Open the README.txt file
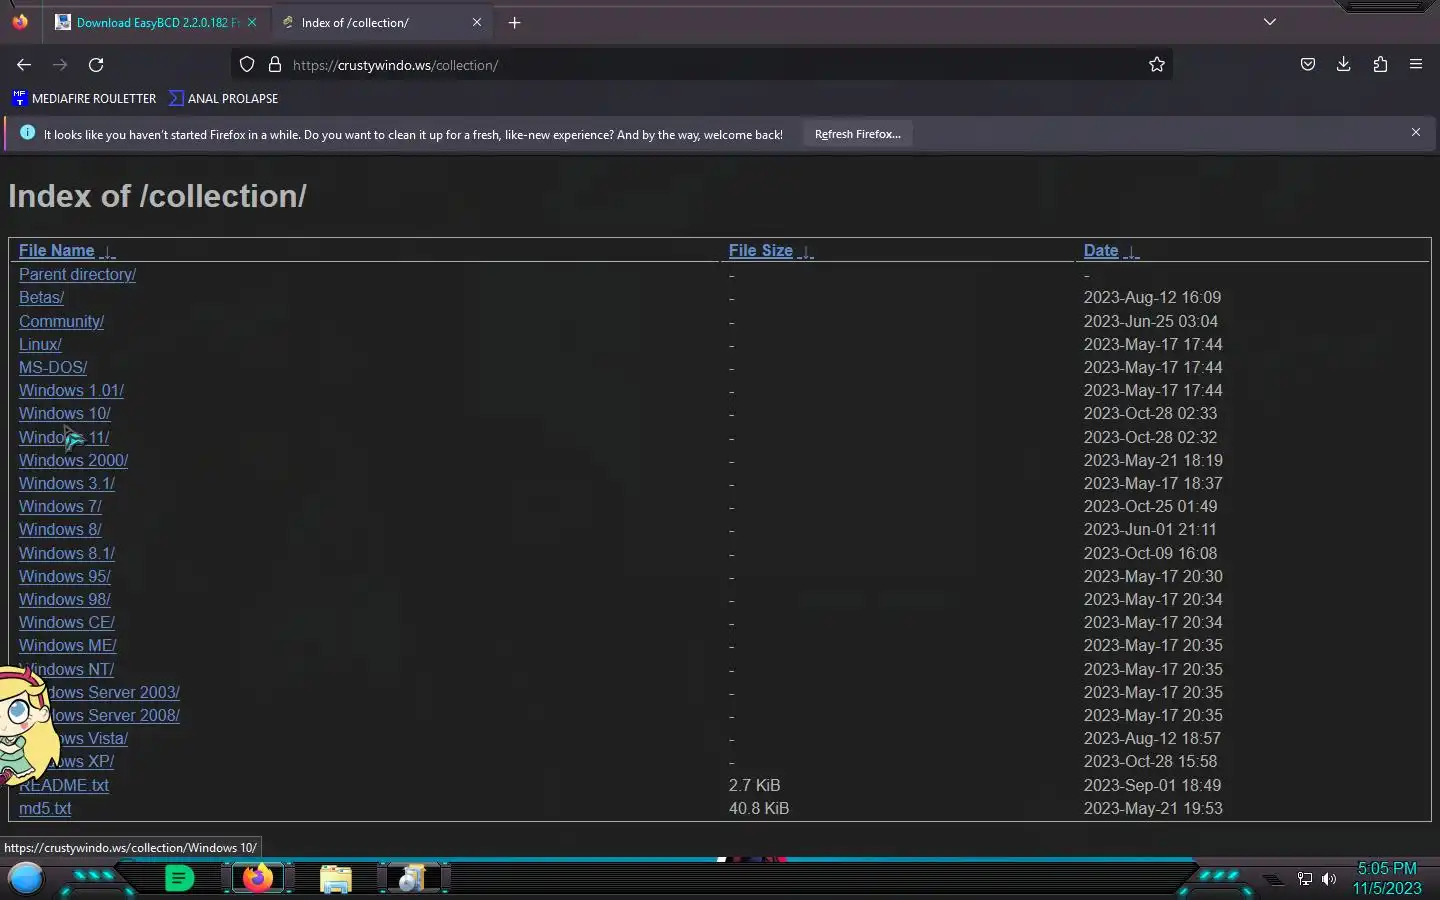 (64, 785)
